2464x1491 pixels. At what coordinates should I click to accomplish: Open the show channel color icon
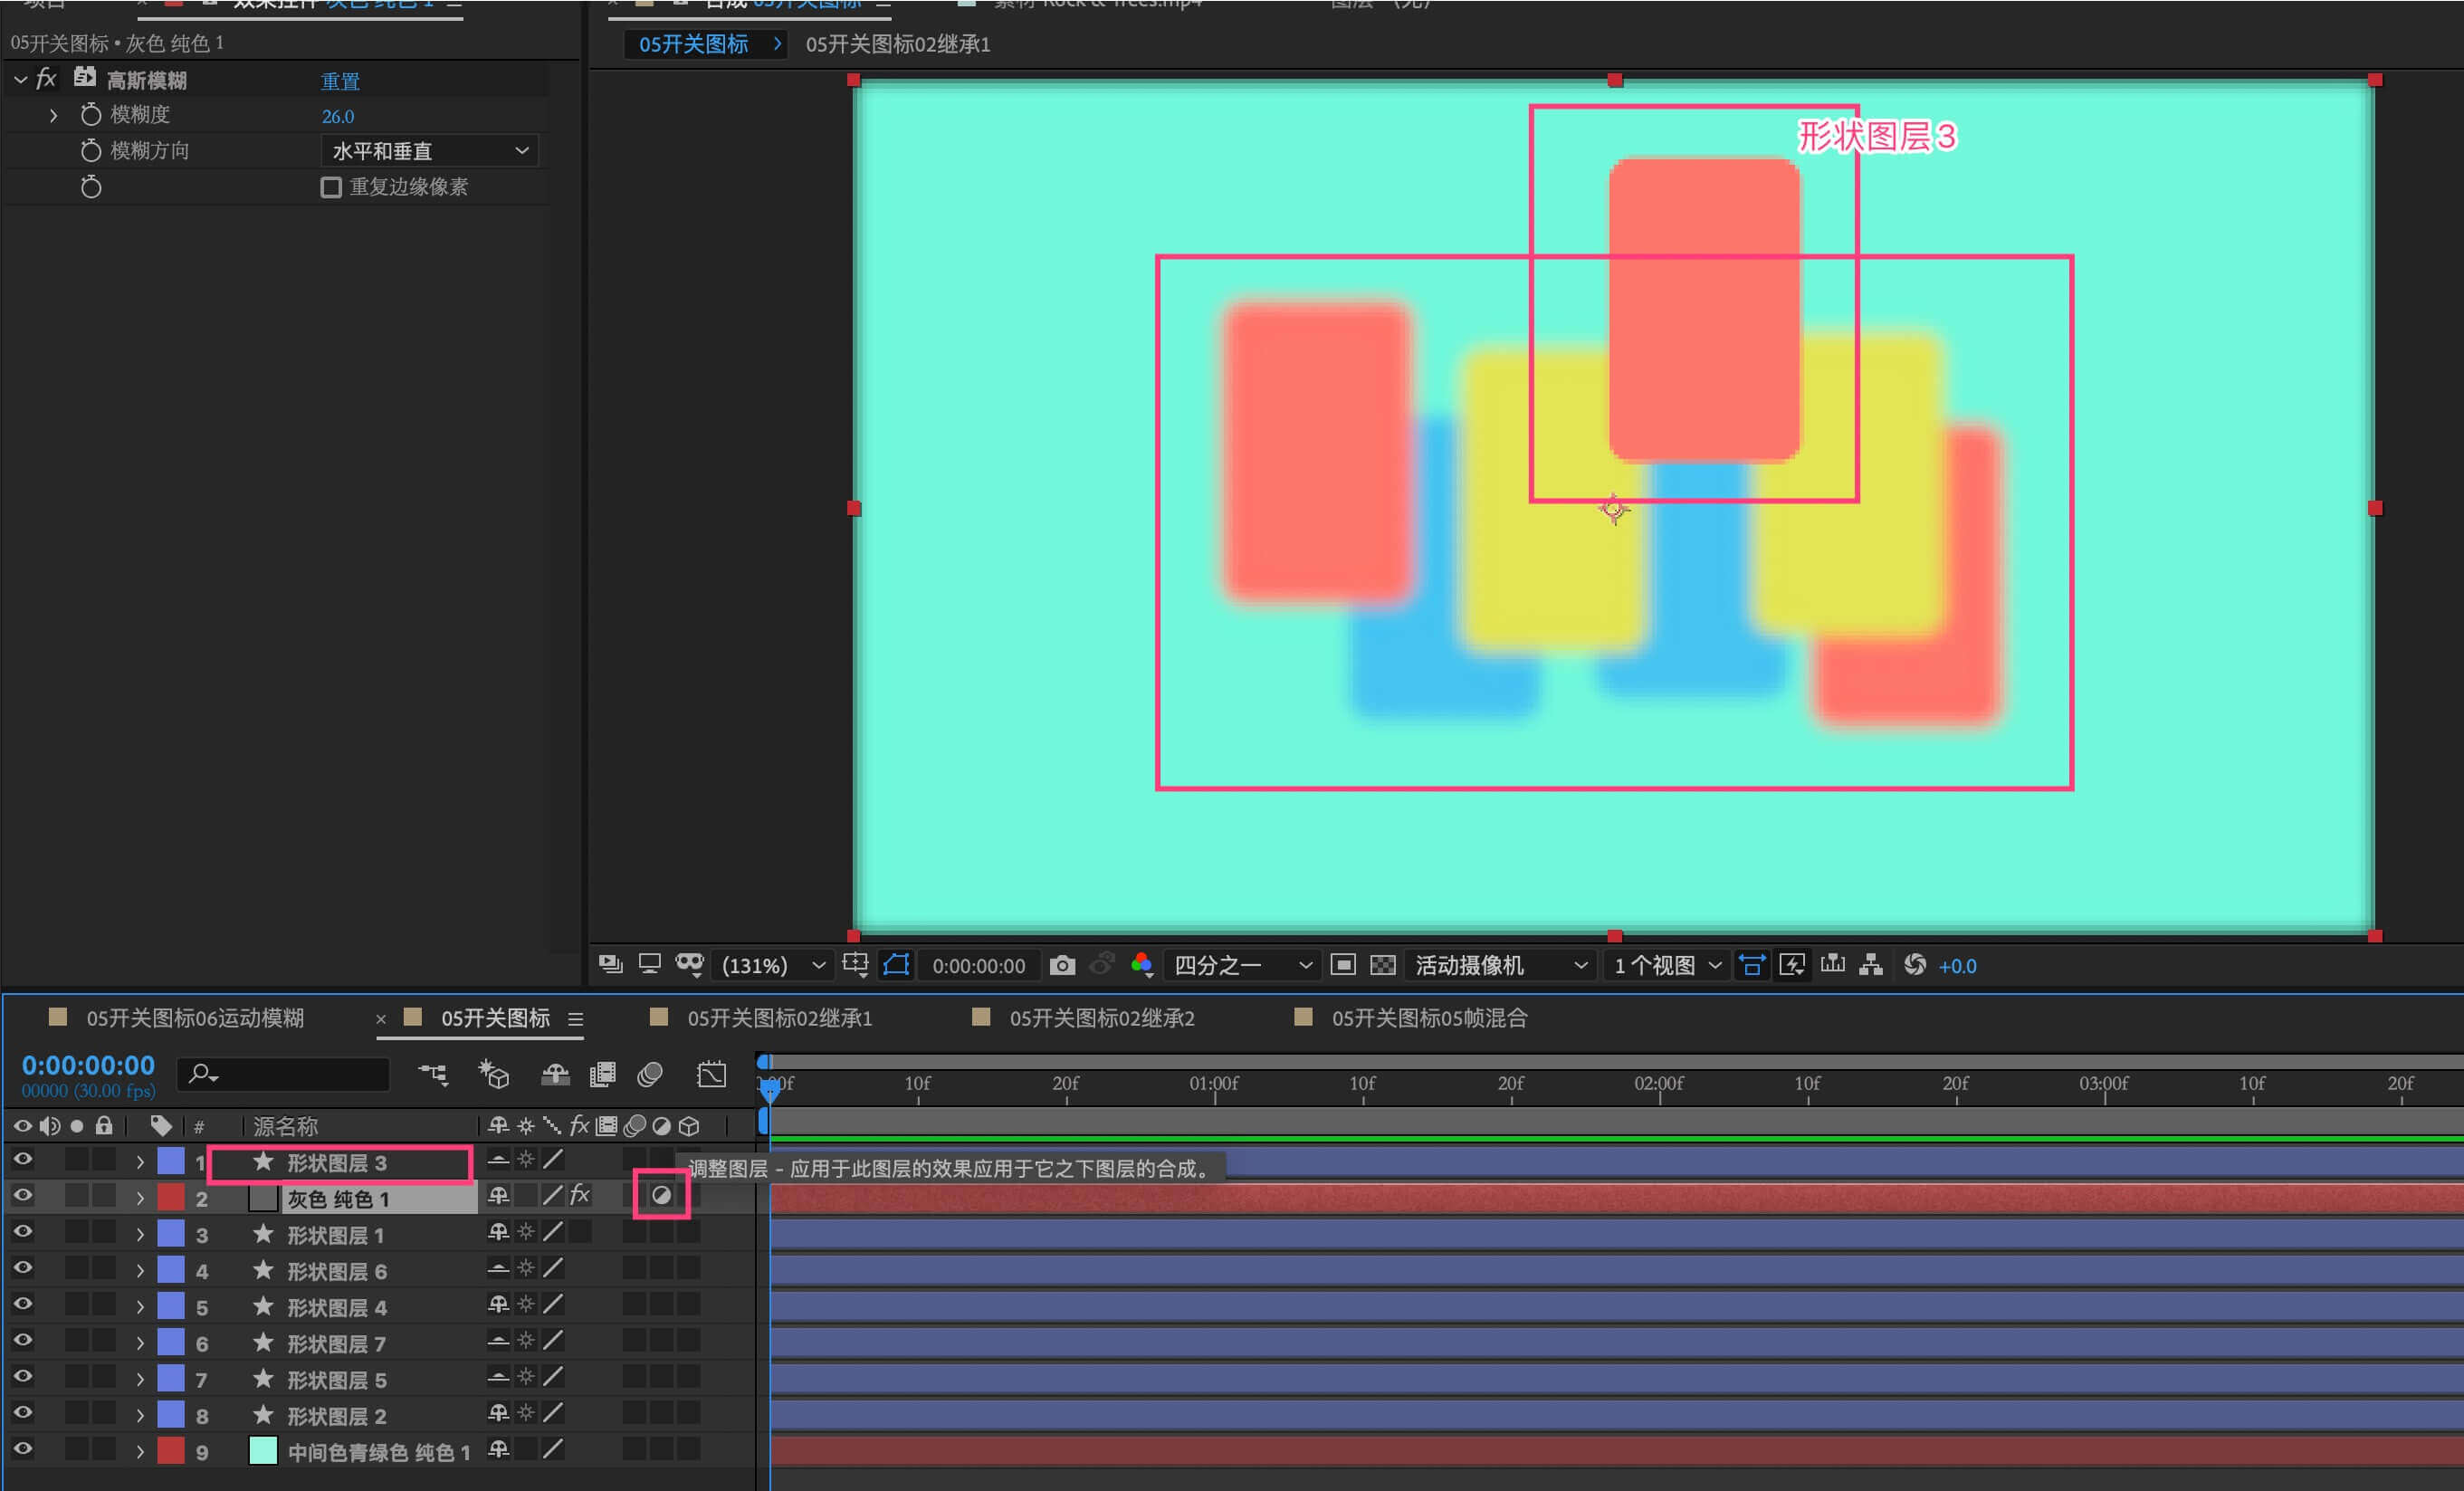click(x=1141, y=965)
